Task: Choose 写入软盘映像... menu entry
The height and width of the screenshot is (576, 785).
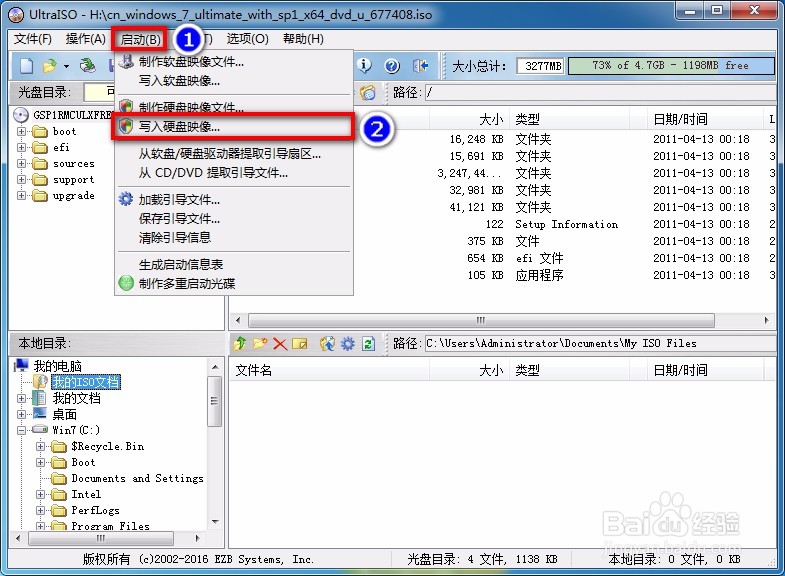Action: (x=234, y=81)
